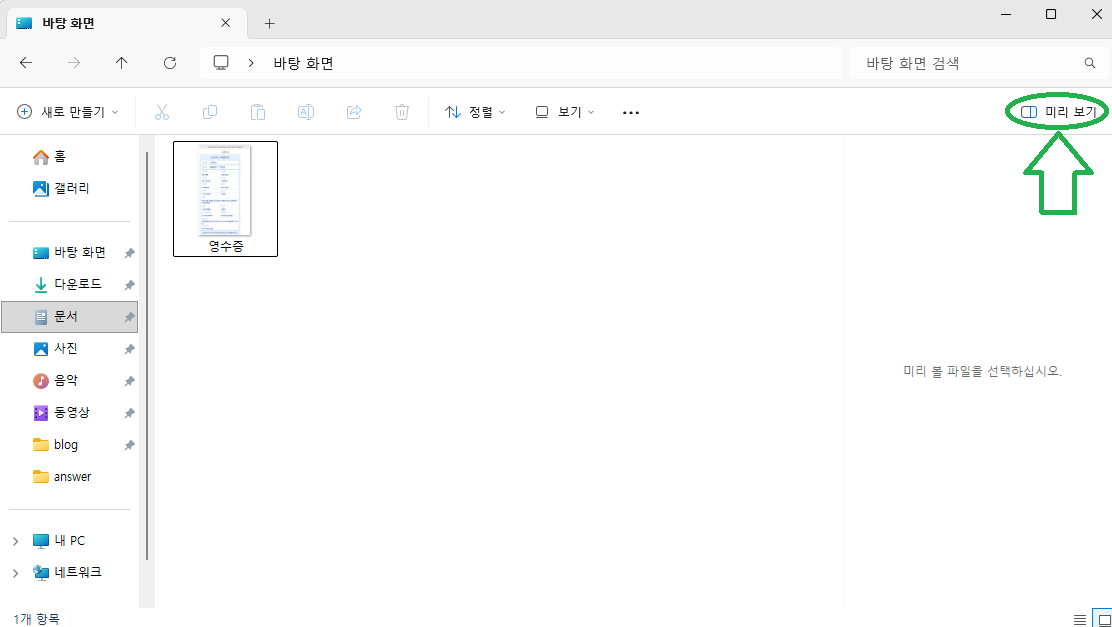Image resolution: width=1112 pixels, height=627 pixels.
Task: Select the Cut icon on the toolbar
Action: tap(162, 112)
